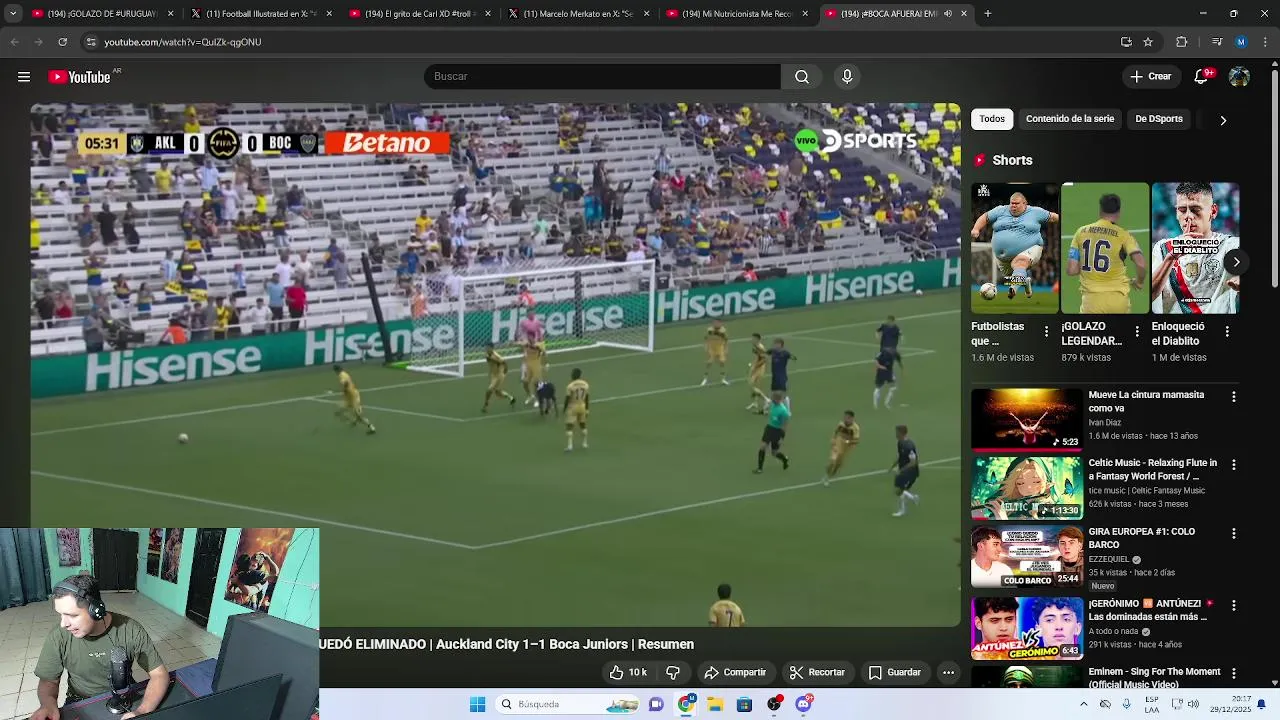The image size is (1280, 720).
Task: Open Celtic Music Relaxing Flute video
Action: [1027, 488]
